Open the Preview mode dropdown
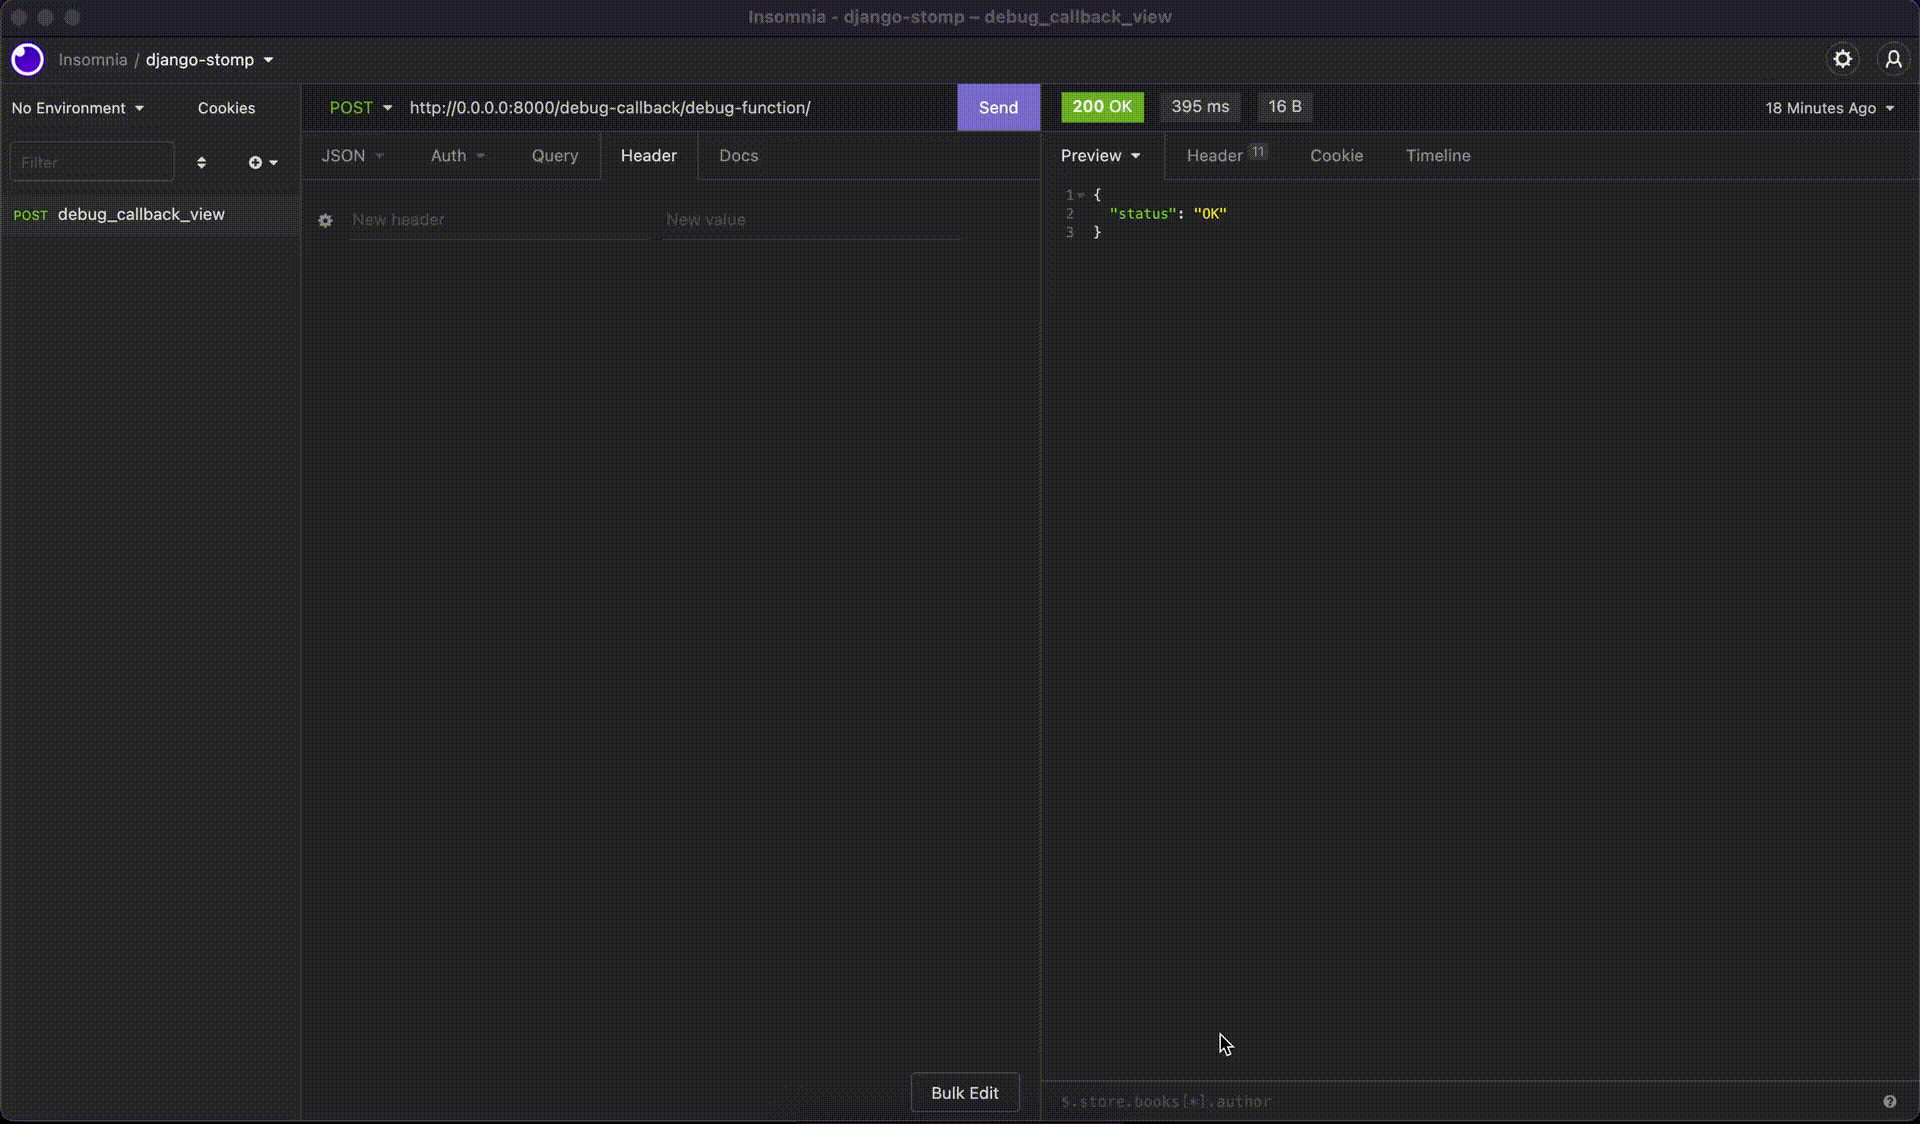This screenshot has width=1920, height=1124. tap(1100, 156)
